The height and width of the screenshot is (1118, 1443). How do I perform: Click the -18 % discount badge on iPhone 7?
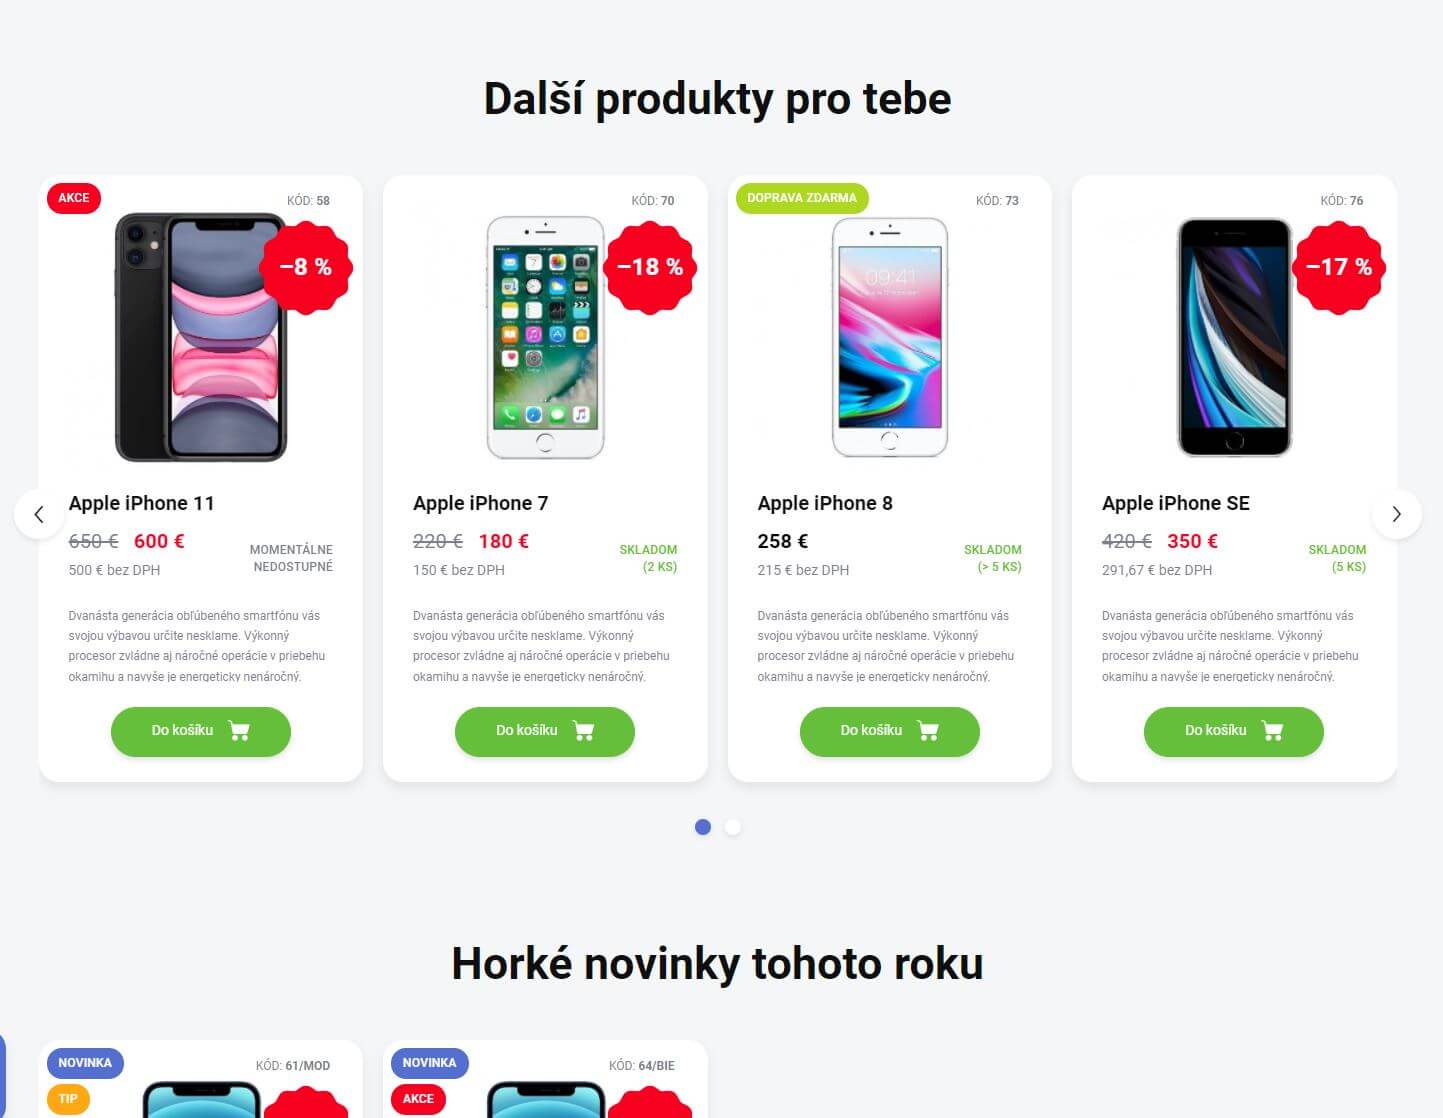click(650, 267)
